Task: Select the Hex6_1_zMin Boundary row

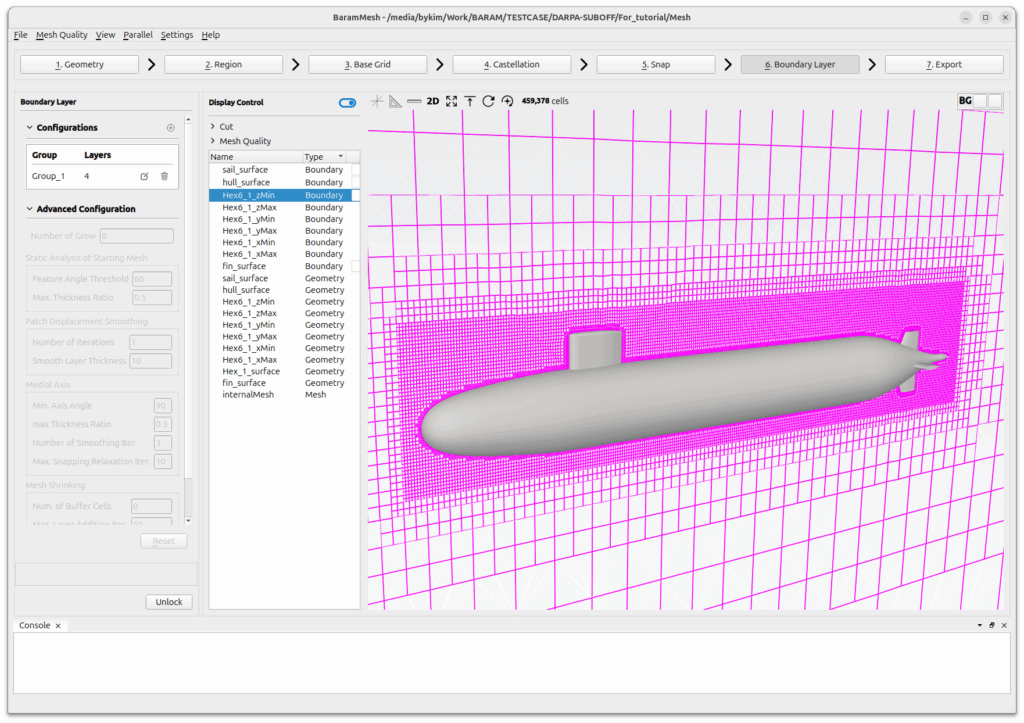Action: pos(284,195)
